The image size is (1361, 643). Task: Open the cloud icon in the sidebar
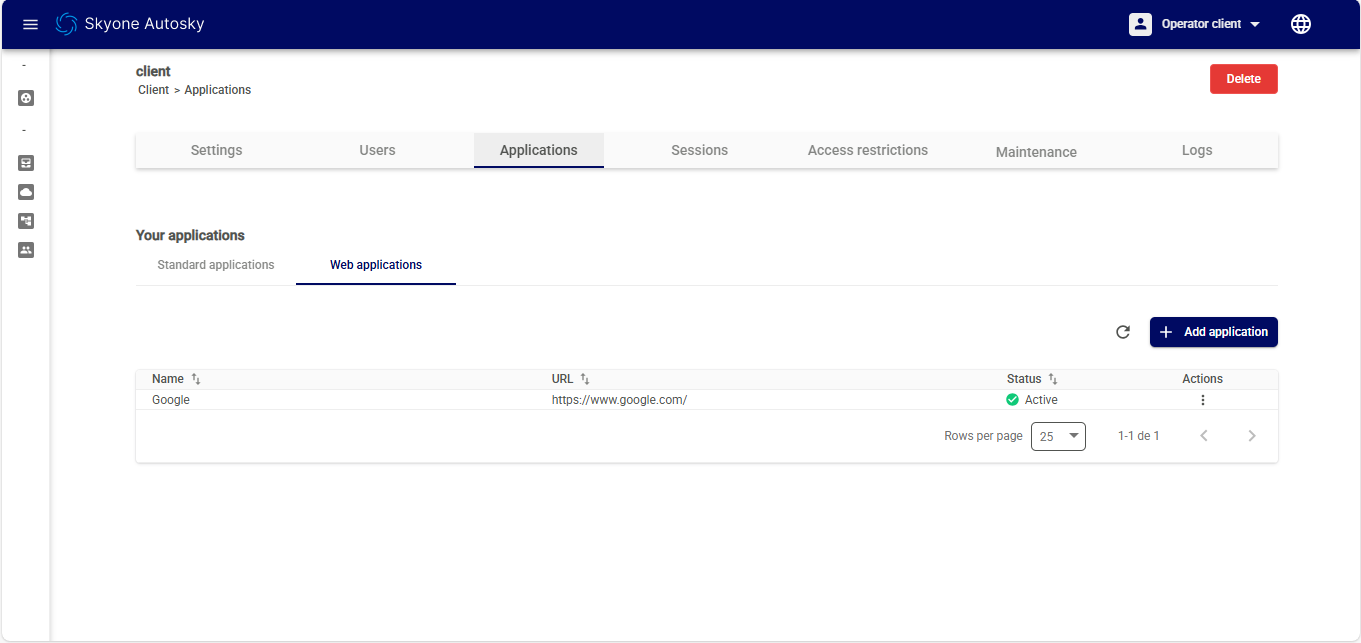(26, 191)
